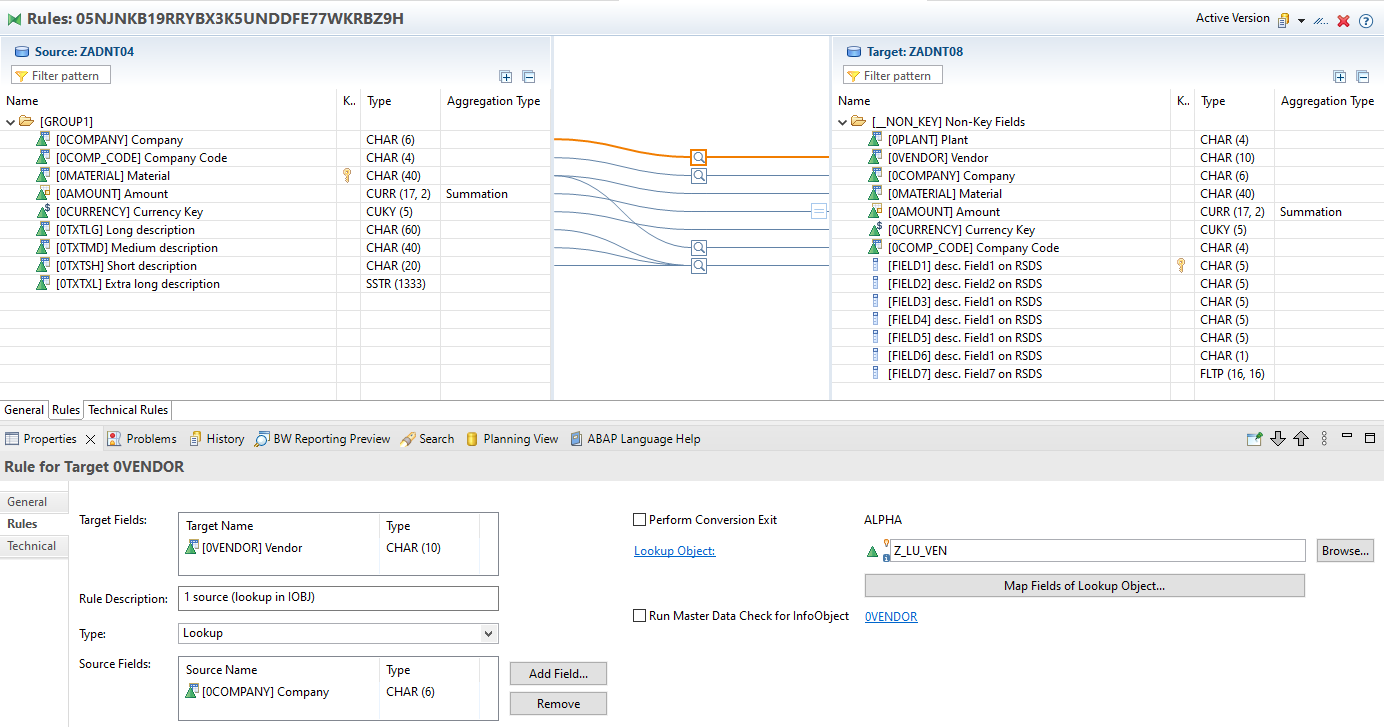This screenshot has height=727, width=1384.
Task: Collapse all nodes in the Target ZADNT08 panel
Action: click(x=1362, y=76)
